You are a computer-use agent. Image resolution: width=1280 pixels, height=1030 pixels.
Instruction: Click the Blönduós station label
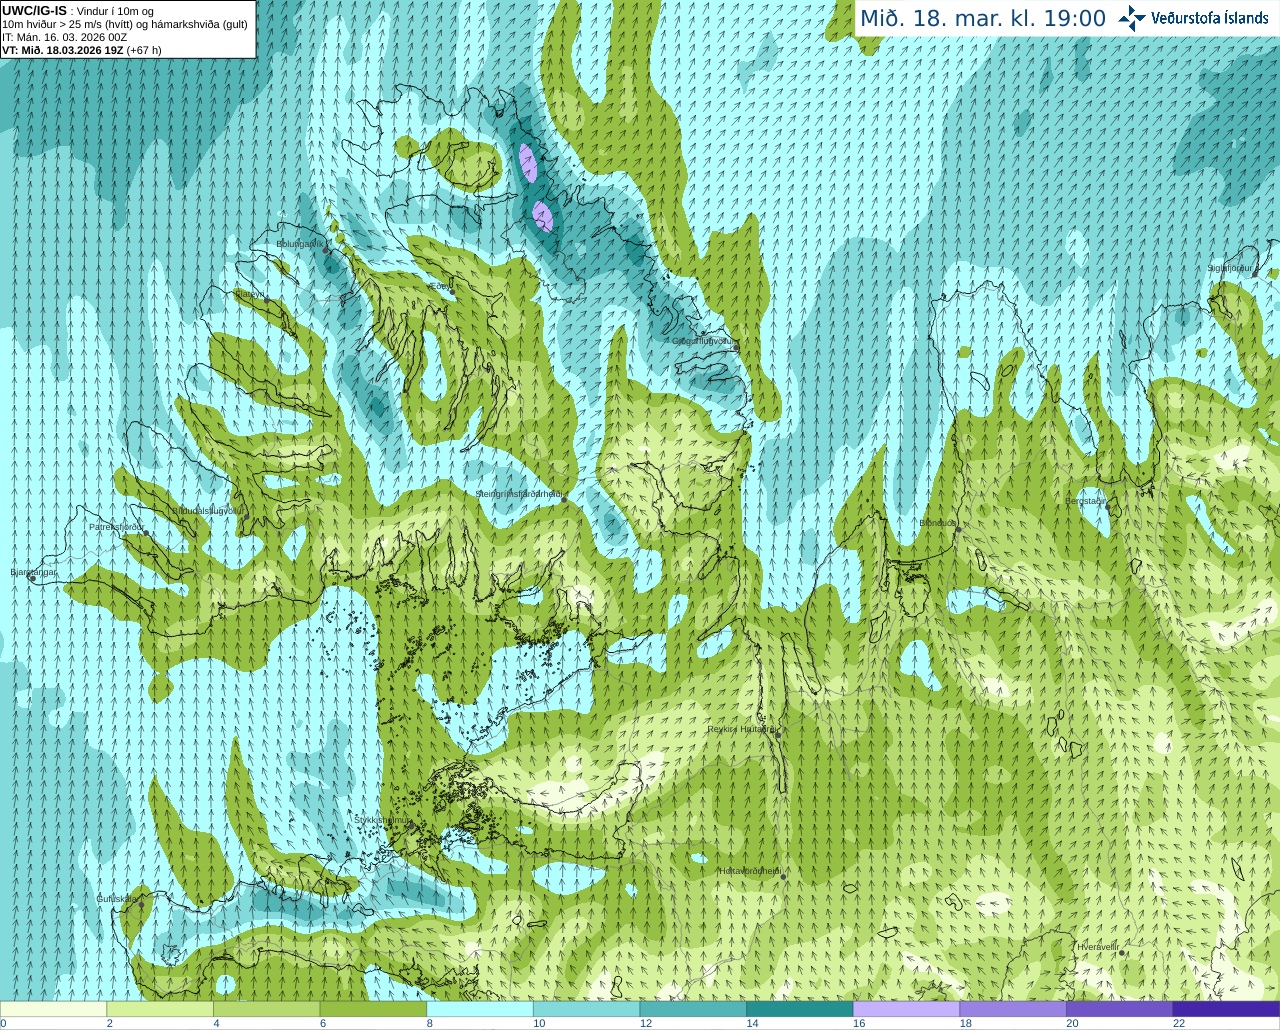(938, 523)
